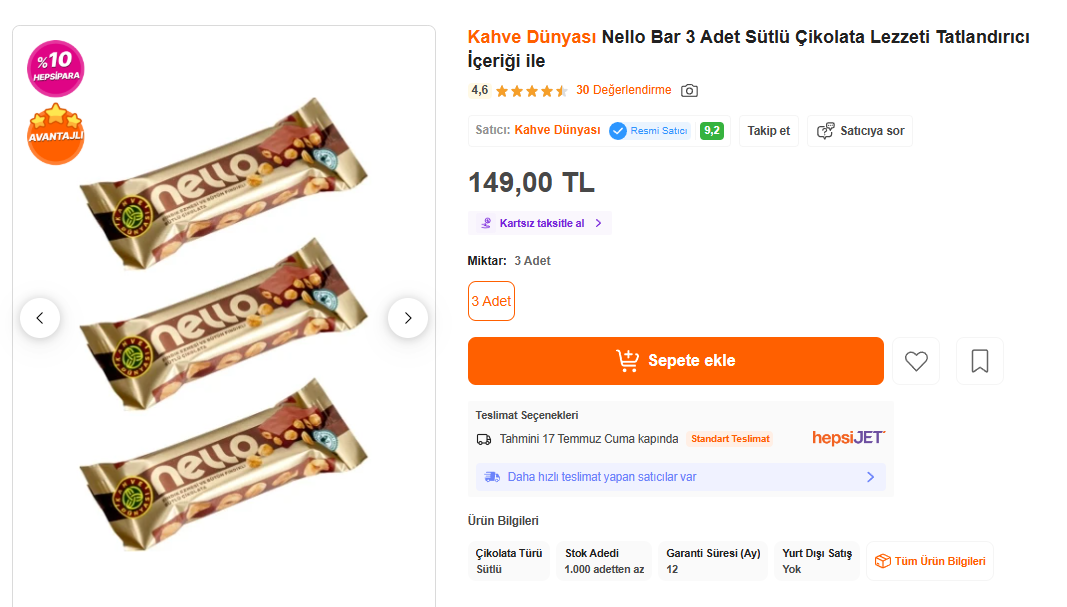Click the Resmi Satıcı verified badge
Viewport: 1067px width, 607px height.
click(x=649, y=131)
